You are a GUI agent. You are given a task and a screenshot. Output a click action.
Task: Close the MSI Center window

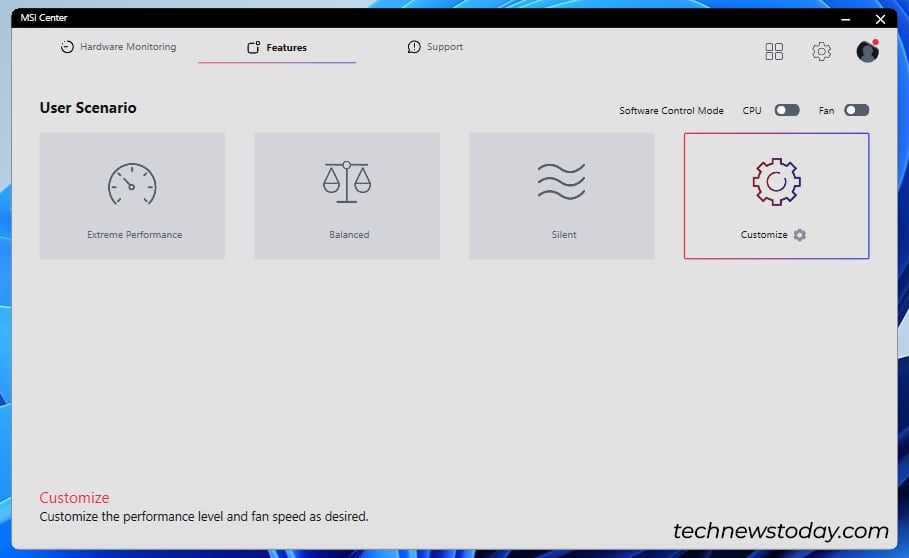point(880,19)
